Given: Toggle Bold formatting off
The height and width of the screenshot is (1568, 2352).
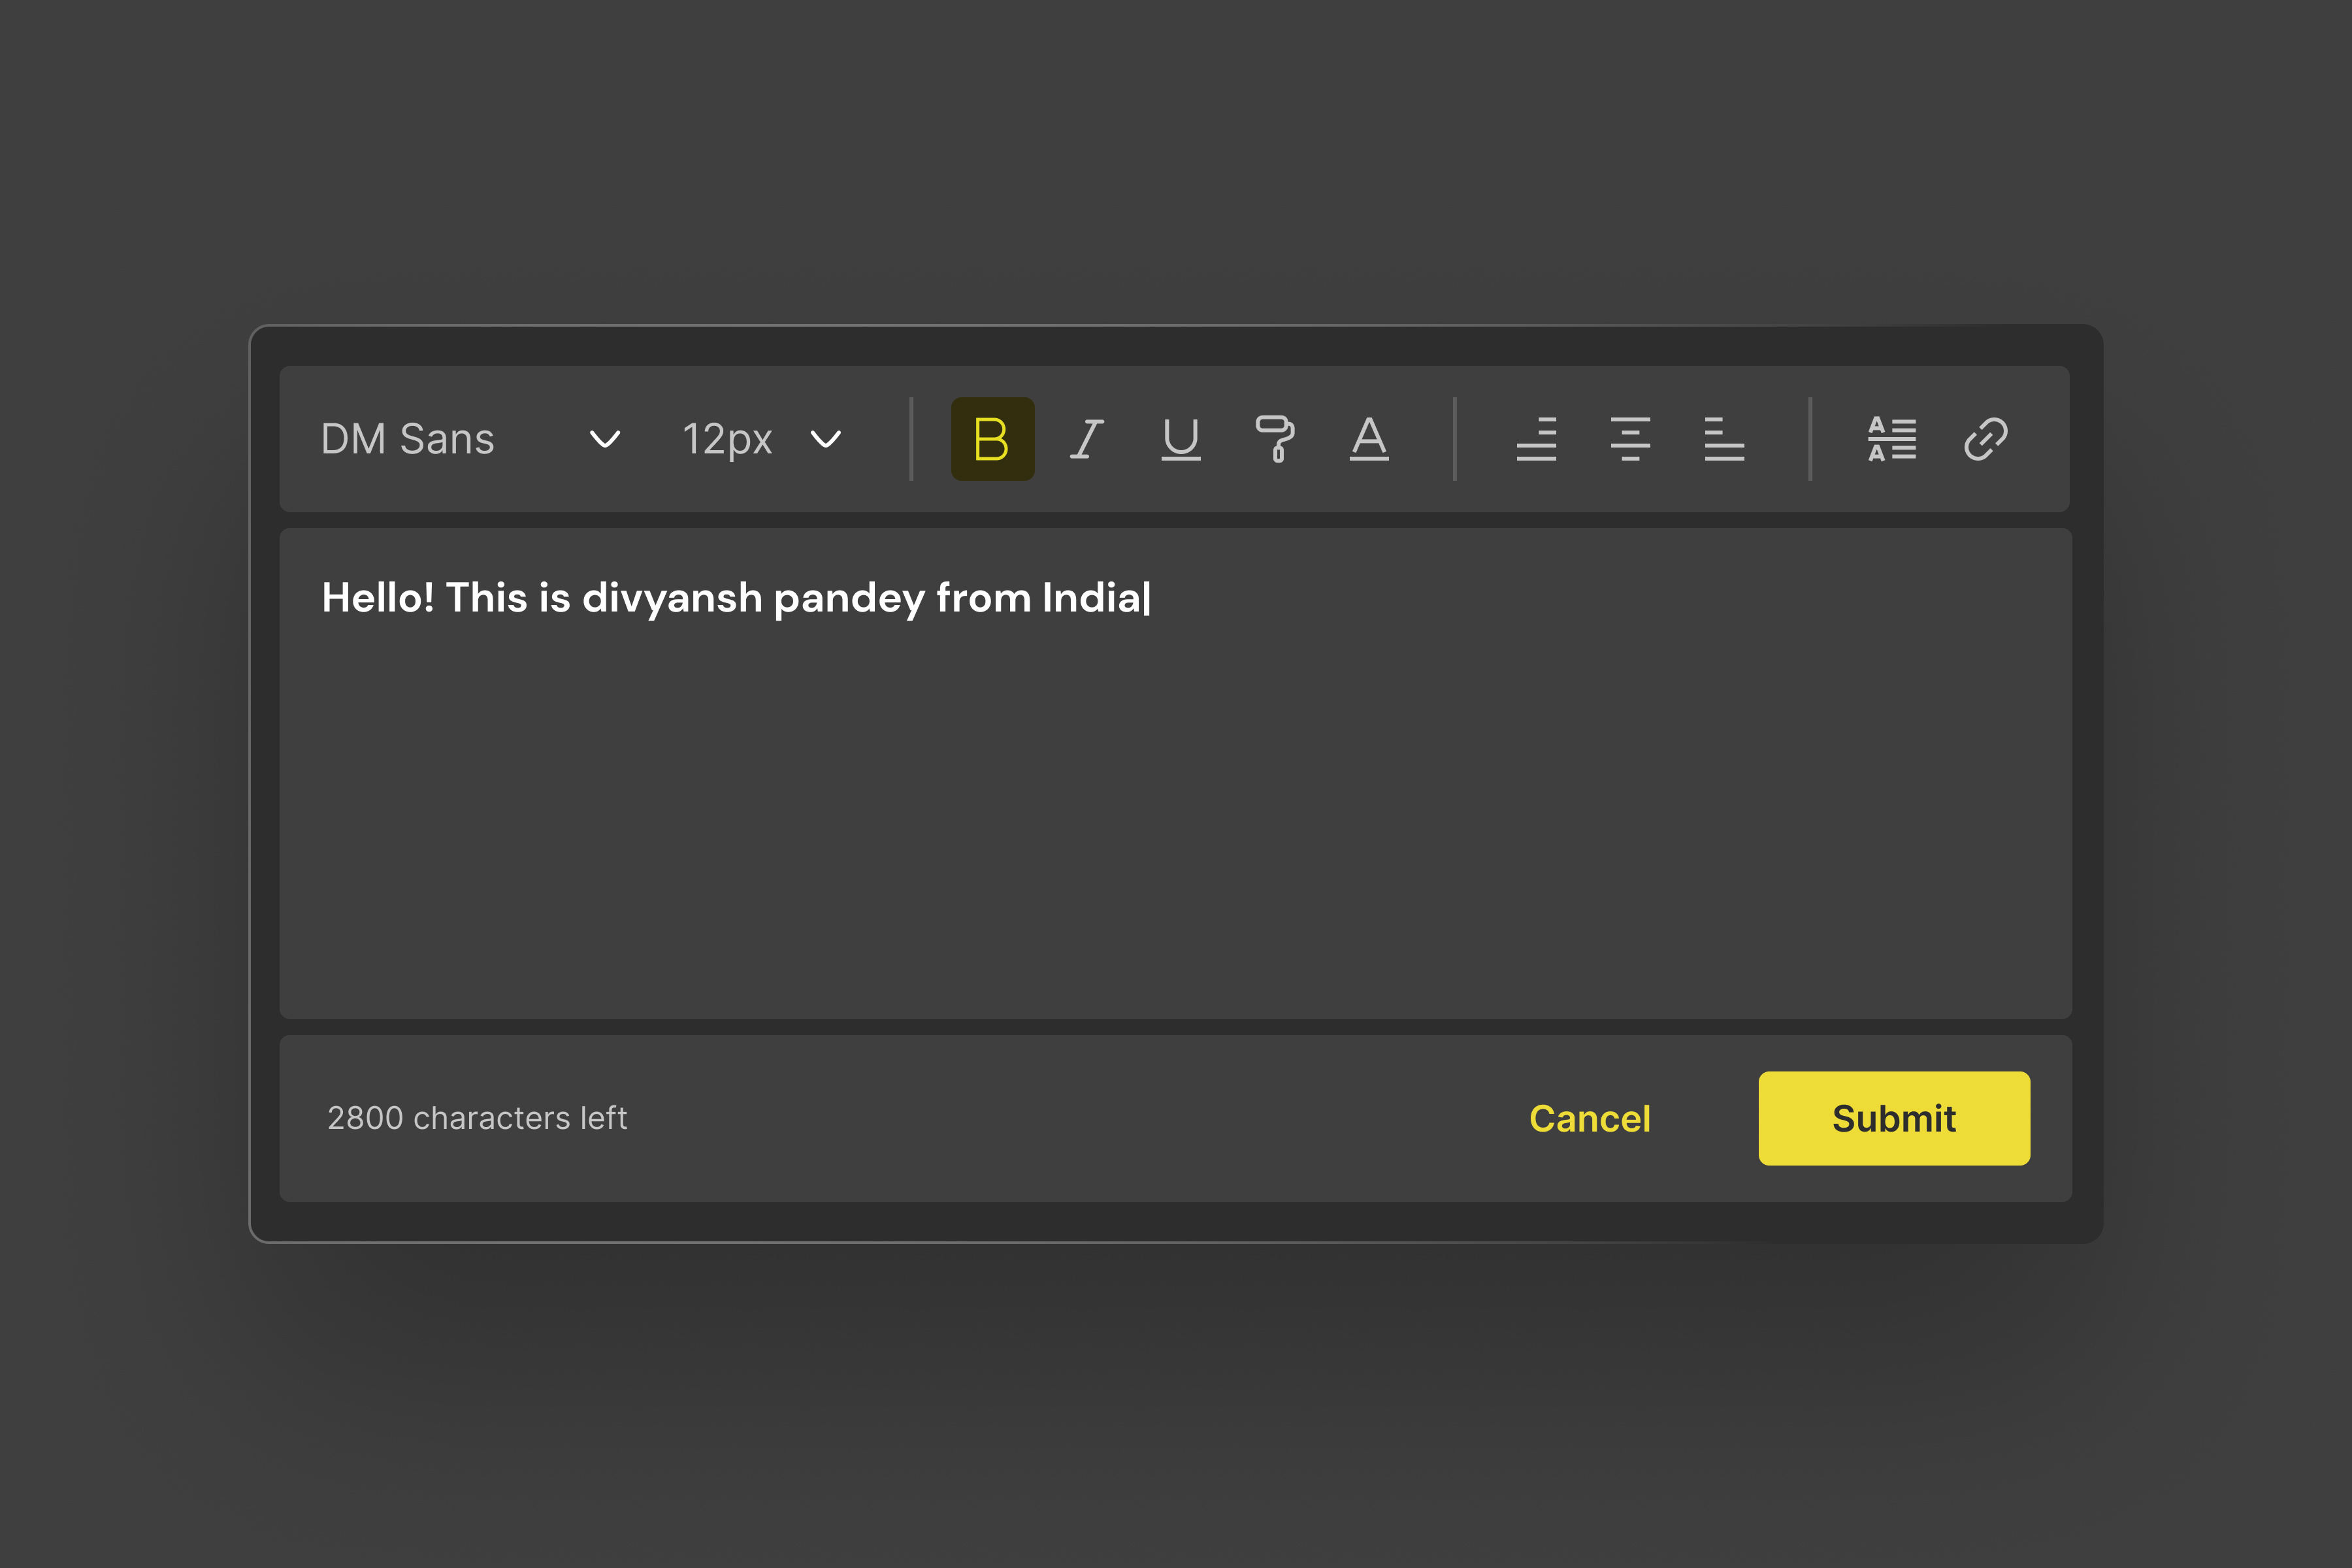Looking at the screenshot, I should [x=992, y=439].
